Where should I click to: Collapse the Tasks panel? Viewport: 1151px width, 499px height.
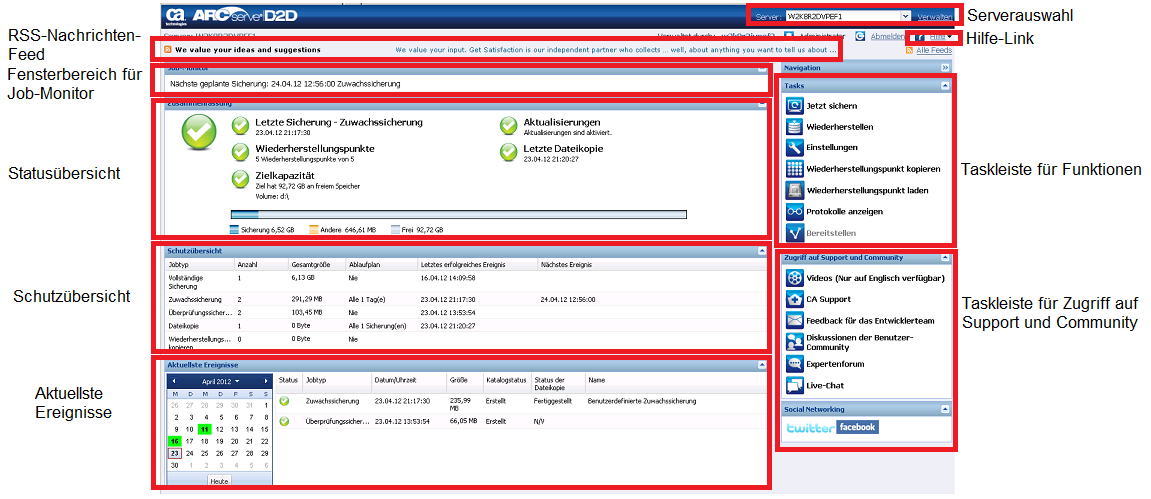pos(945,86)
